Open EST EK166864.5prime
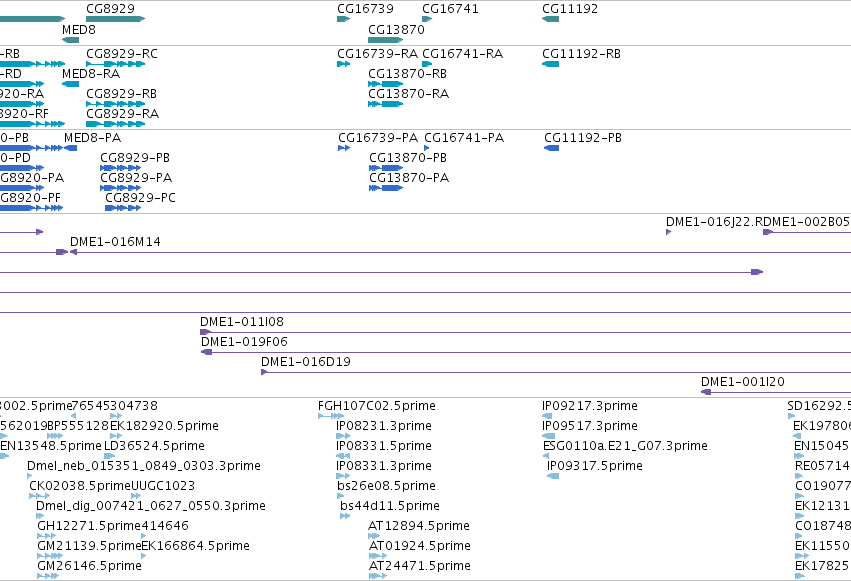This screenshot has width=851, height=581. (x=144, y=557)
